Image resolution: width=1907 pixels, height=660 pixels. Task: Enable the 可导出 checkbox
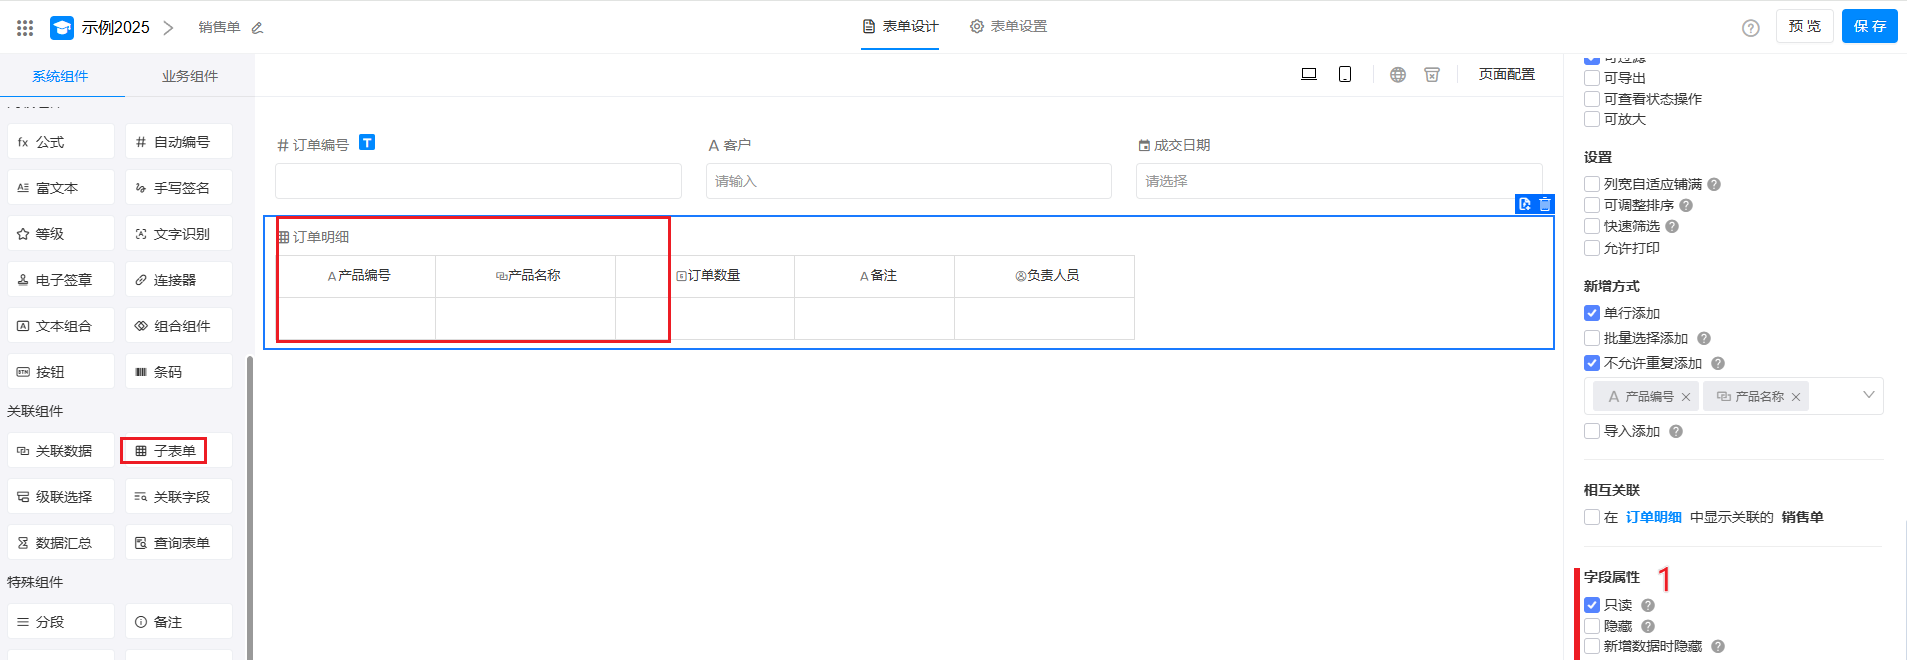1592,78
